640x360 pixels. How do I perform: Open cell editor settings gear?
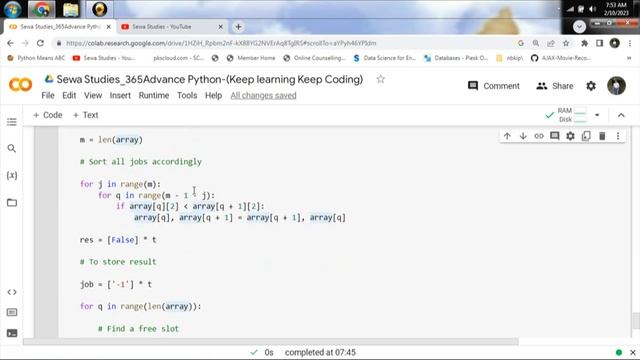coord(570,136)
